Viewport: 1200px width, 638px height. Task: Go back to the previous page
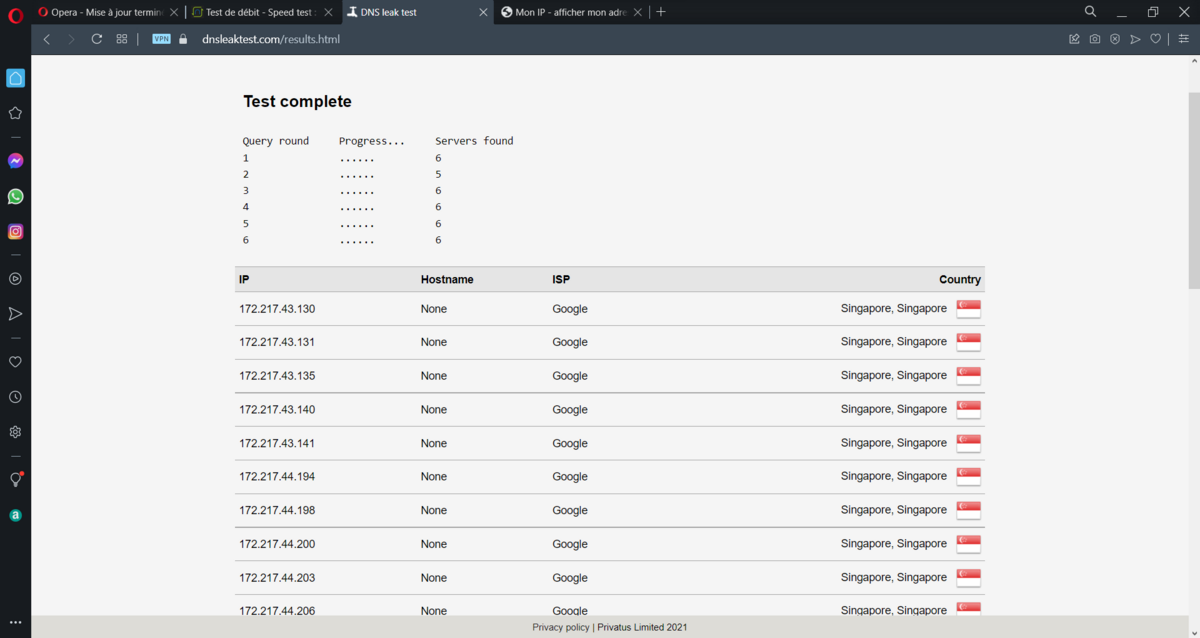pyautogui.click(x=47, y=39)
